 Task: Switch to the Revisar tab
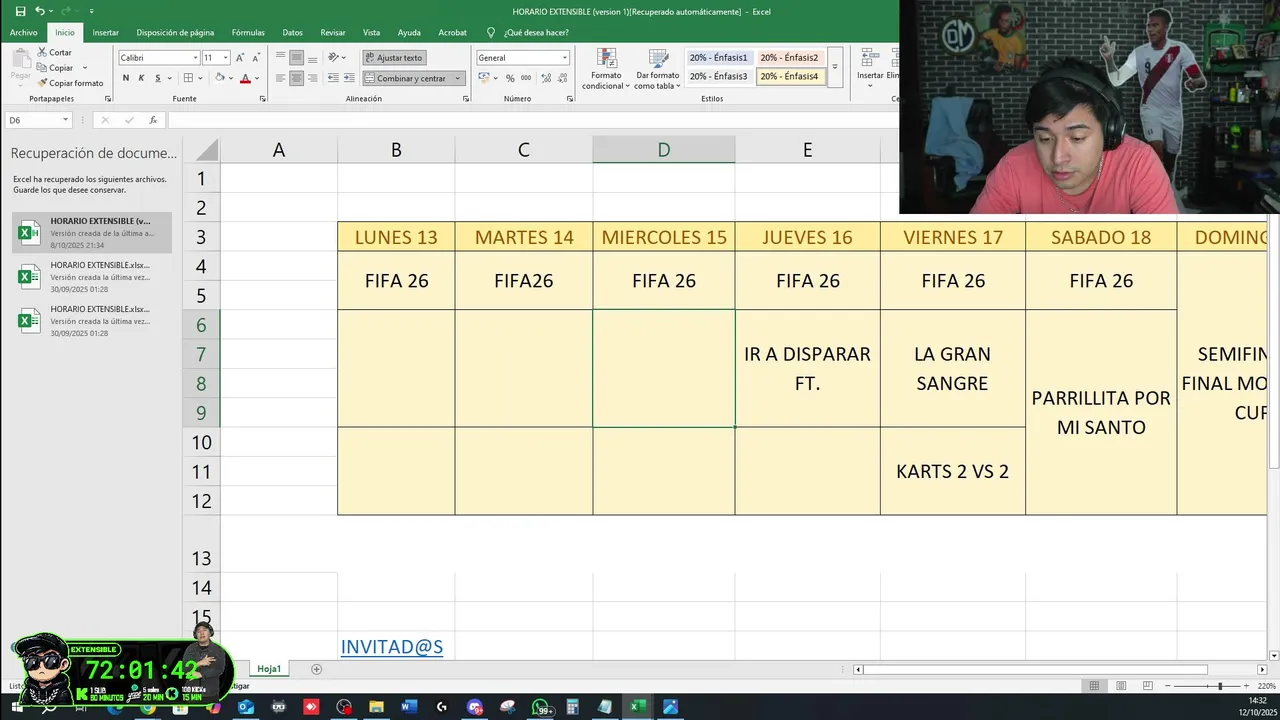[x=333, y=32]
